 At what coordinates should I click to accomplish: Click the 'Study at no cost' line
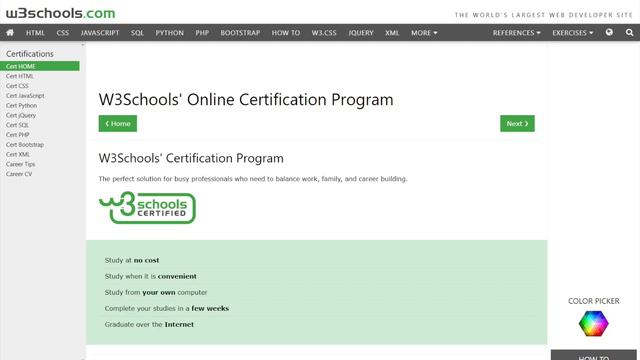click(132, 260)
